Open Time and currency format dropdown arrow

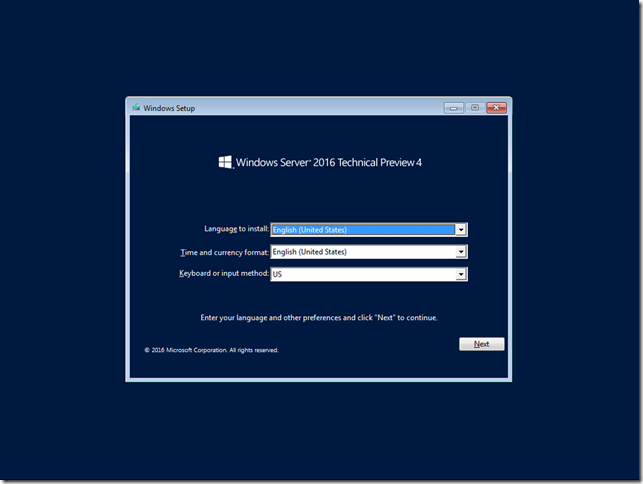[461, 252]
